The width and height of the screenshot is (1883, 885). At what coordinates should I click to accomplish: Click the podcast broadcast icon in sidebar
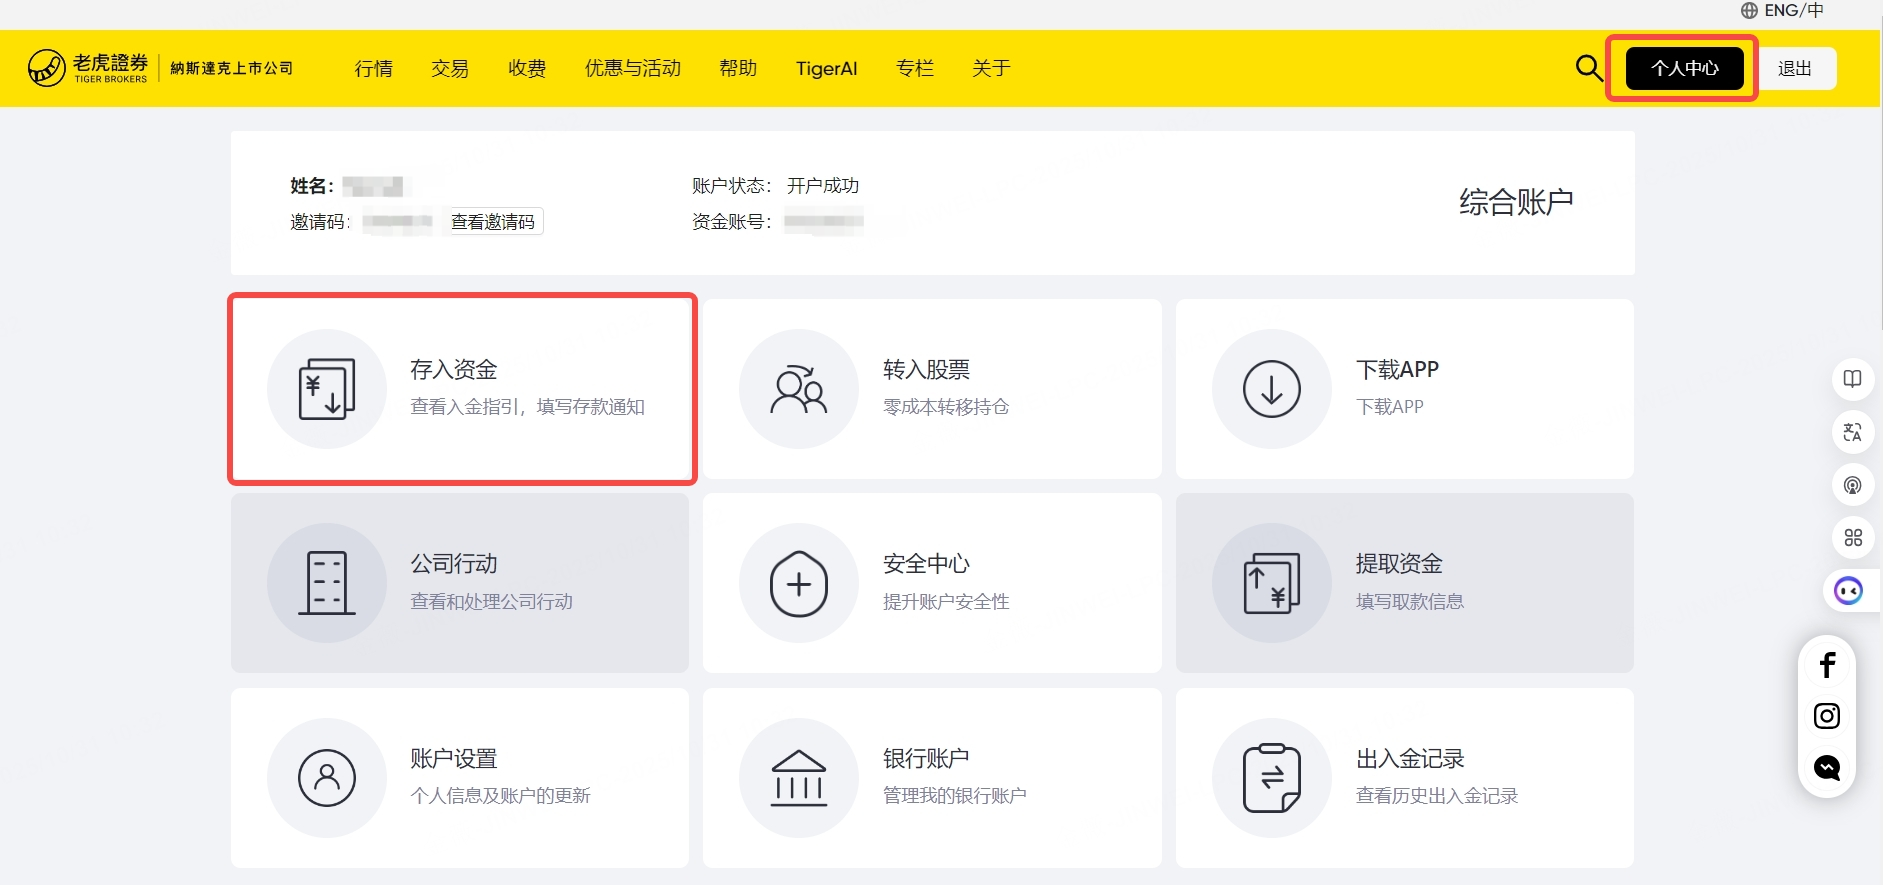1853,485
